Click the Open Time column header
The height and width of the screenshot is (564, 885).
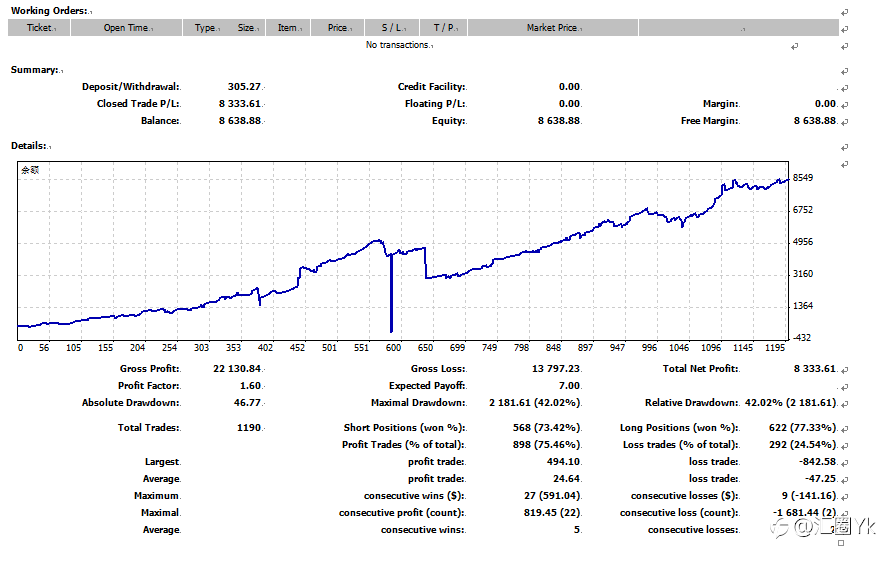[126, 28]
